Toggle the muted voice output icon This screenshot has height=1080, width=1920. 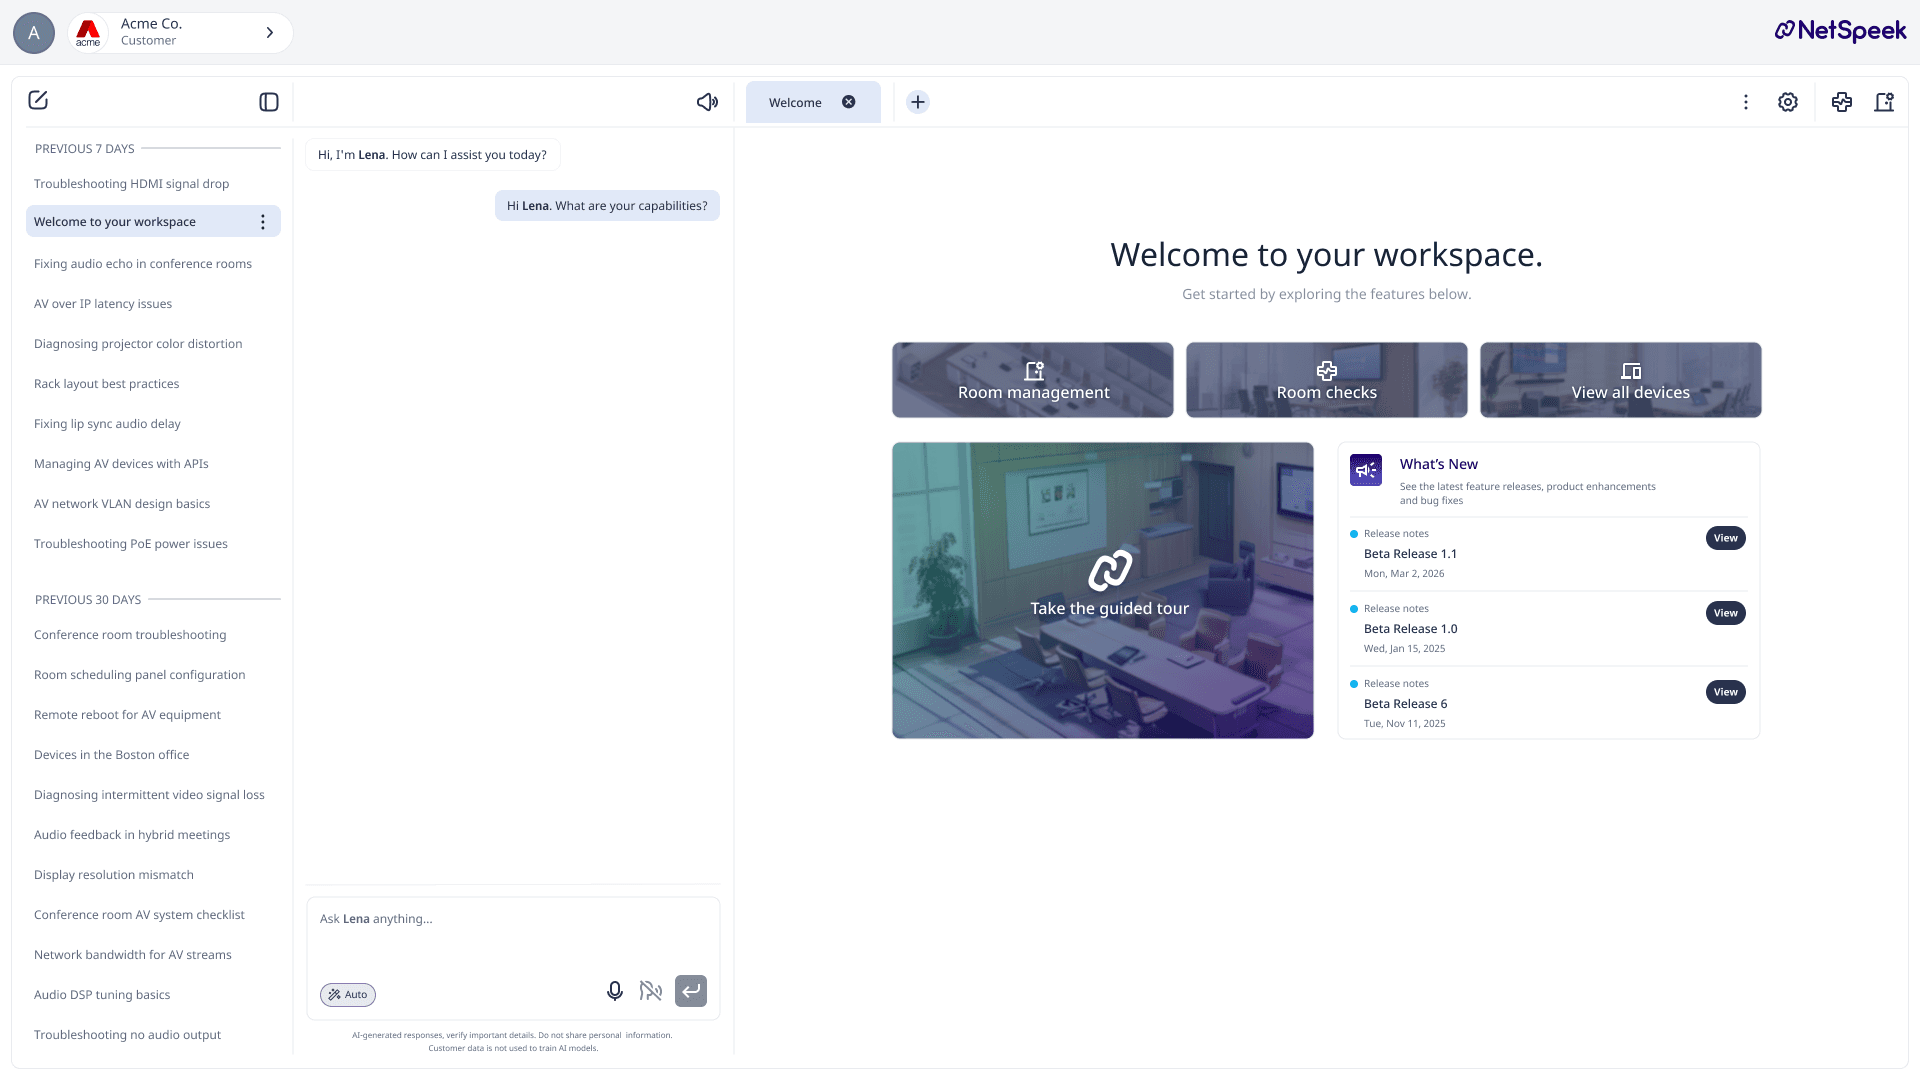[651, 991]
